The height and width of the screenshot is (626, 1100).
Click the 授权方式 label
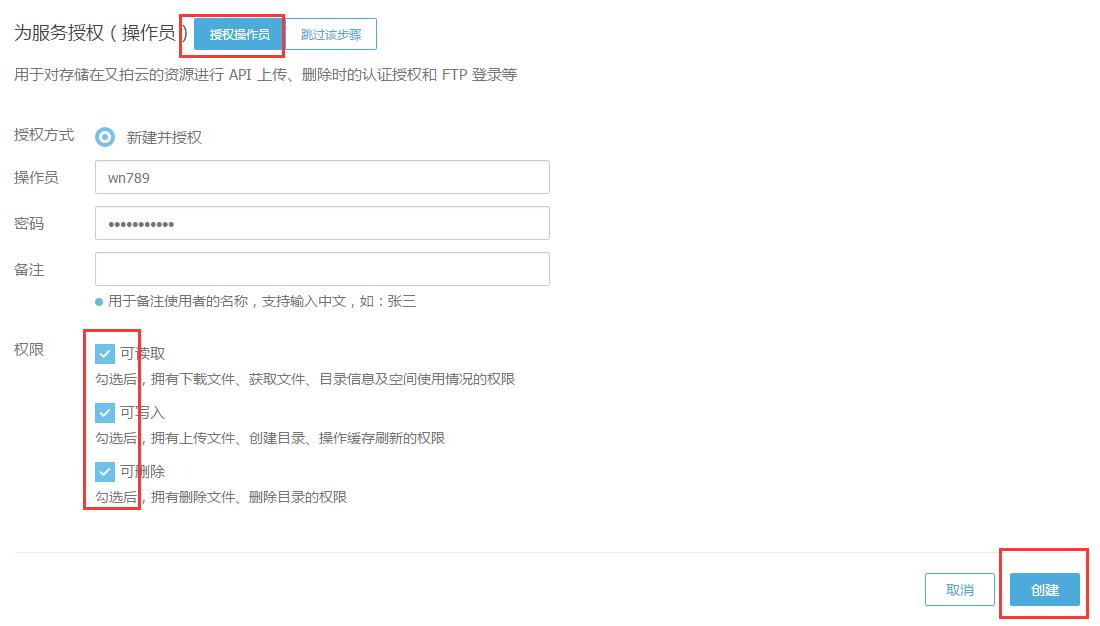[x=44, y=135]
